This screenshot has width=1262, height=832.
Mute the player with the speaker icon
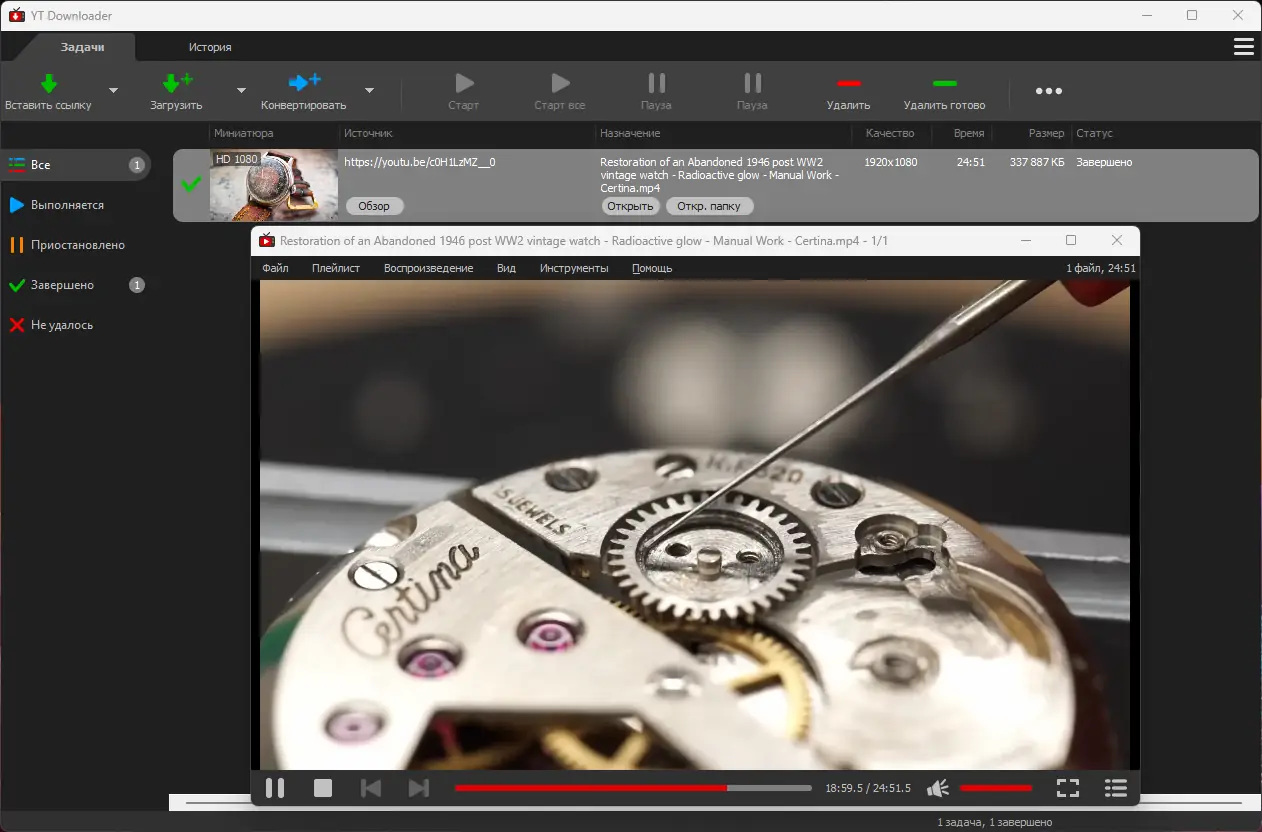pos(938,788)
